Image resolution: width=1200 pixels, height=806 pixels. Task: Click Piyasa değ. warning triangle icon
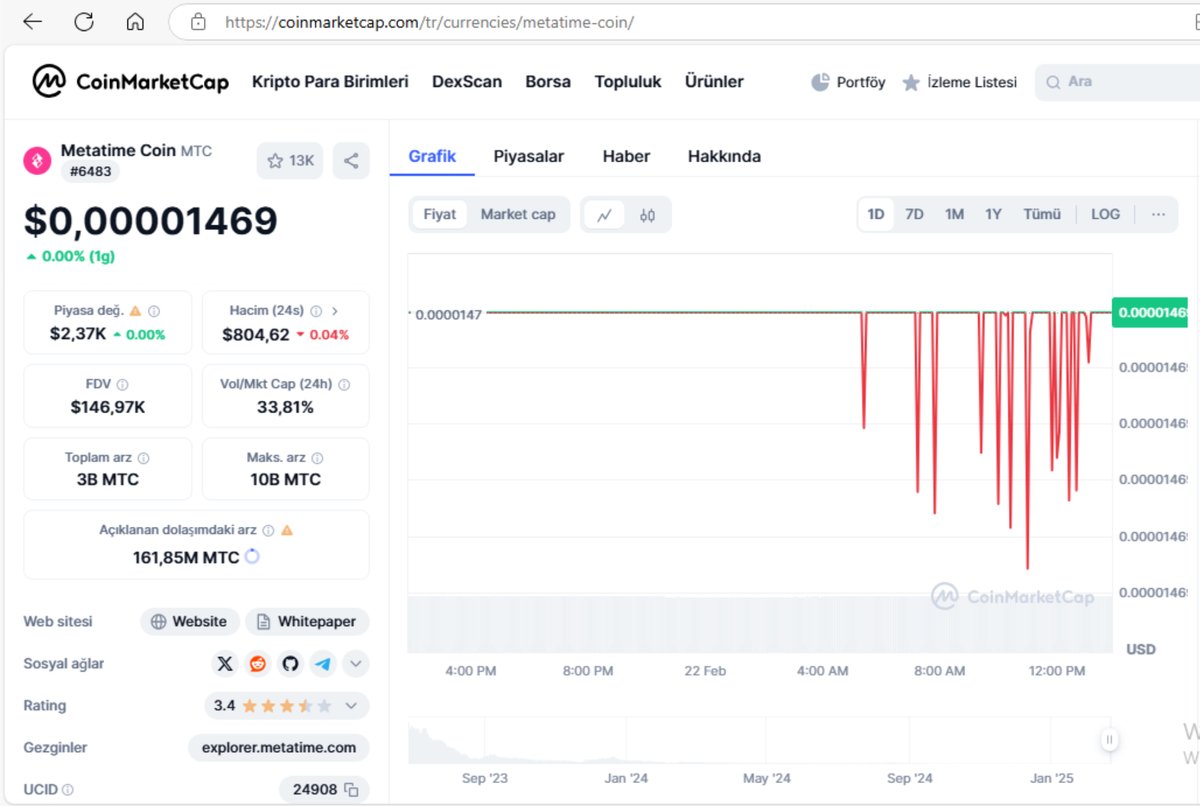pos(136,311)
